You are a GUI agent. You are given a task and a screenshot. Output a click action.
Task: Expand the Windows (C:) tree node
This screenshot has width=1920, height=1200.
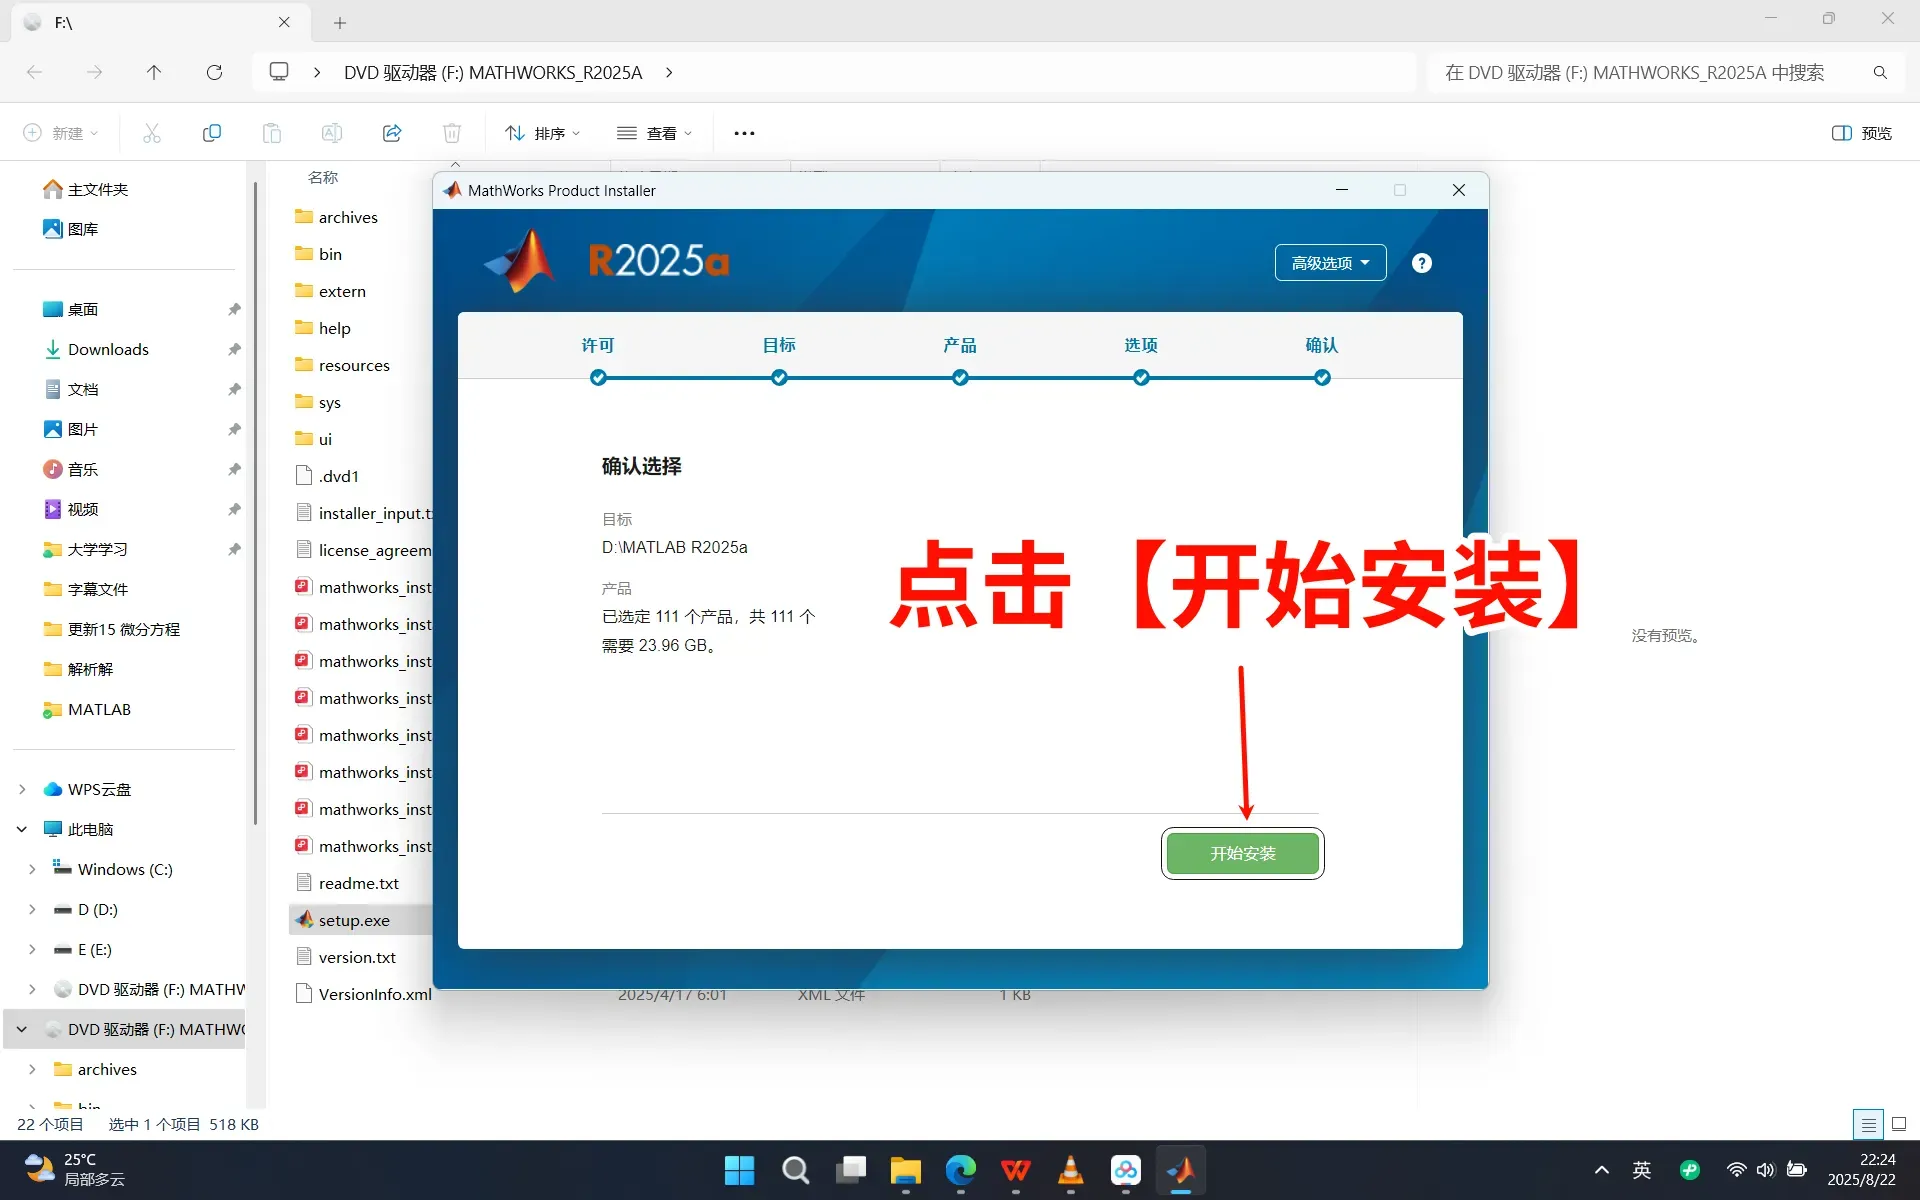pos(32,869)
